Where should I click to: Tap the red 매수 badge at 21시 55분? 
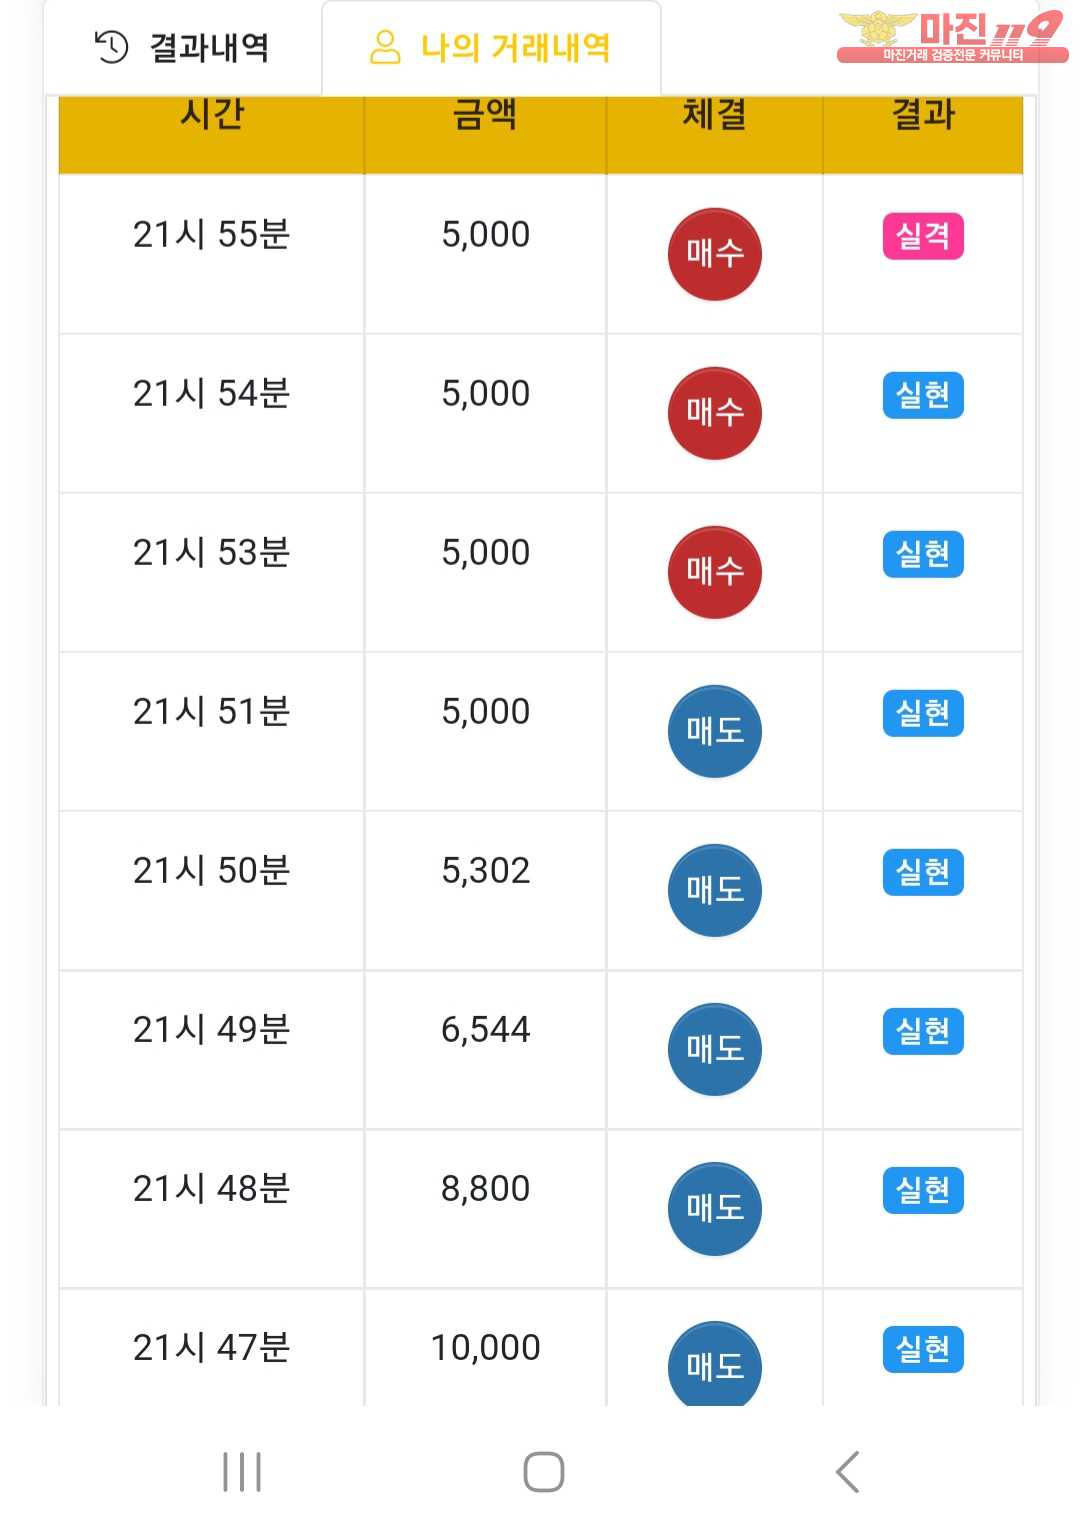click(714, 254)
